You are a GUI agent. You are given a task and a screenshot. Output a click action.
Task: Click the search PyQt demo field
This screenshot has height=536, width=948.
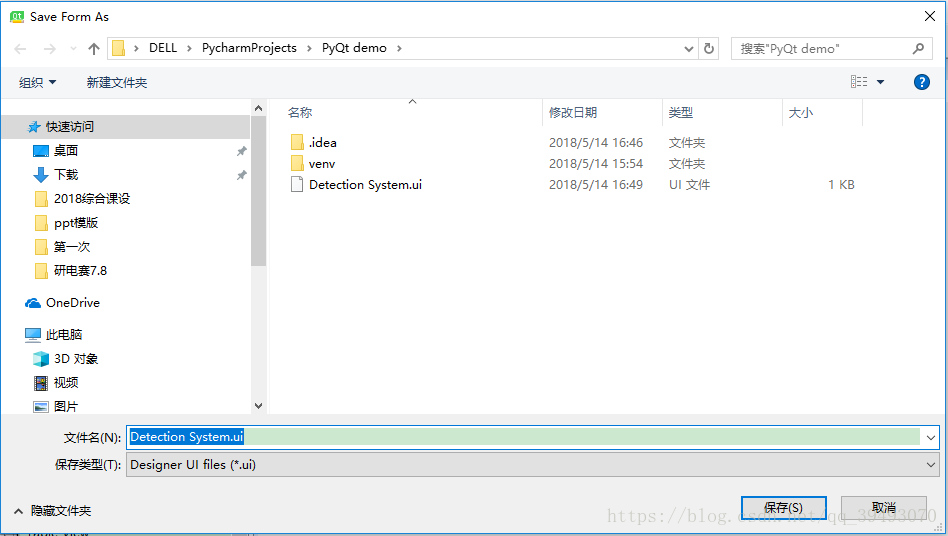tap(831, 48)
